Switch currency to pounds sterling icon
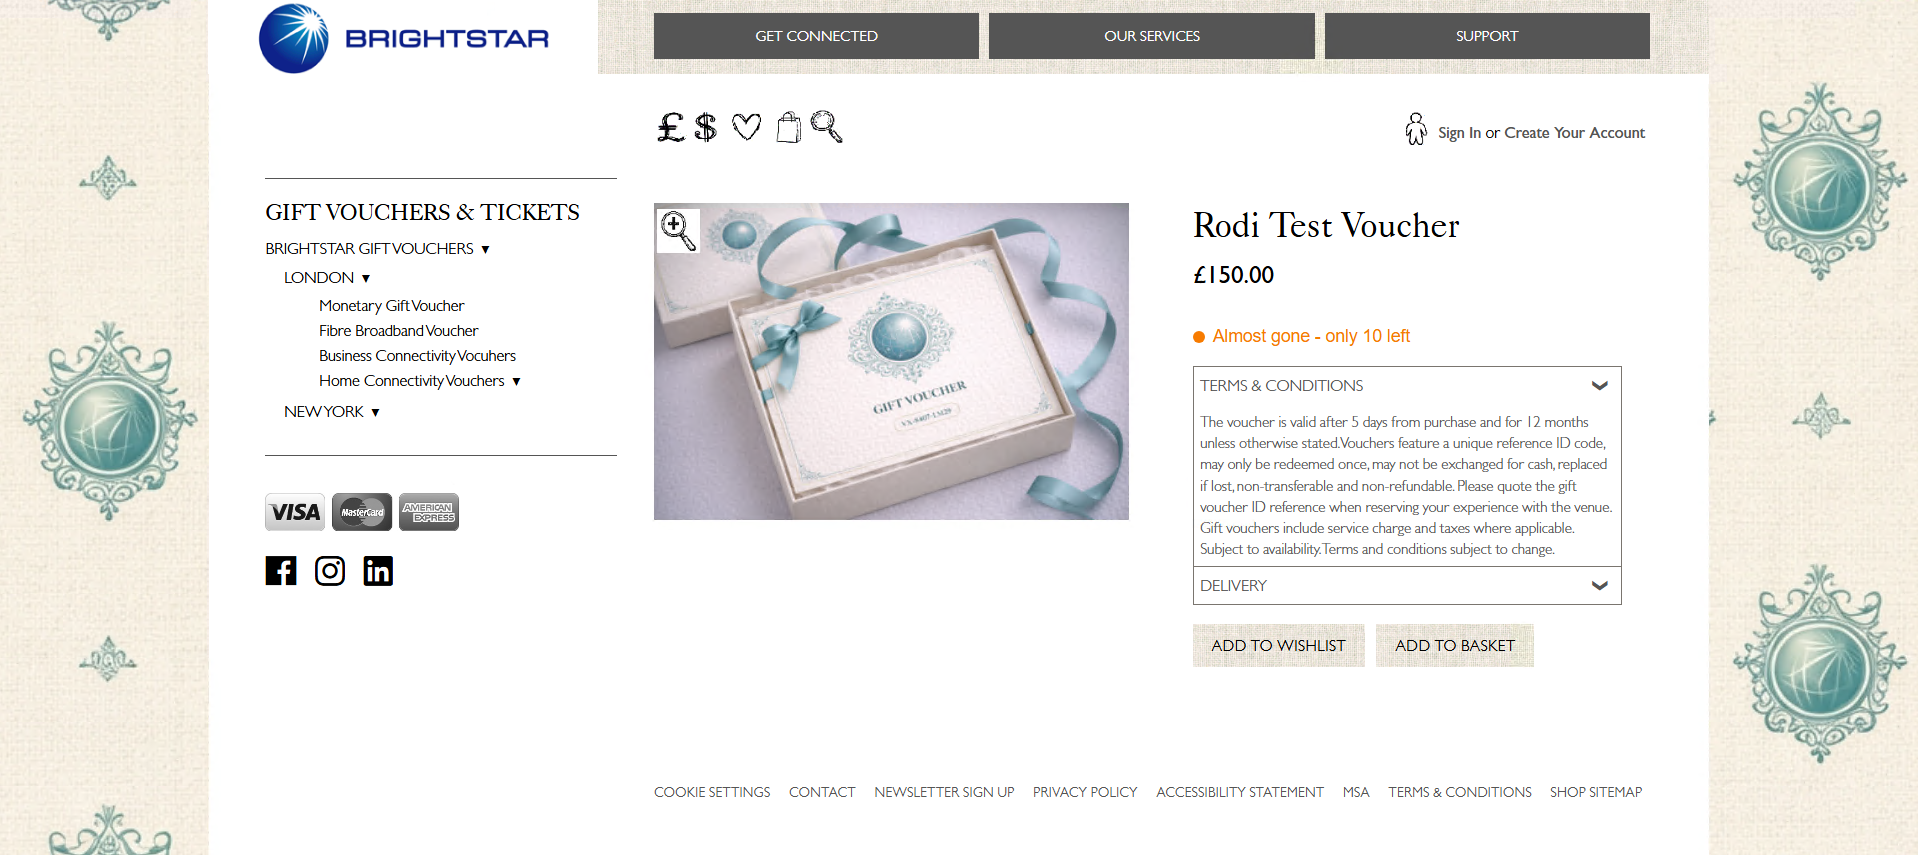This screenshot has height=855, width=1918. (x=670, y=127)
